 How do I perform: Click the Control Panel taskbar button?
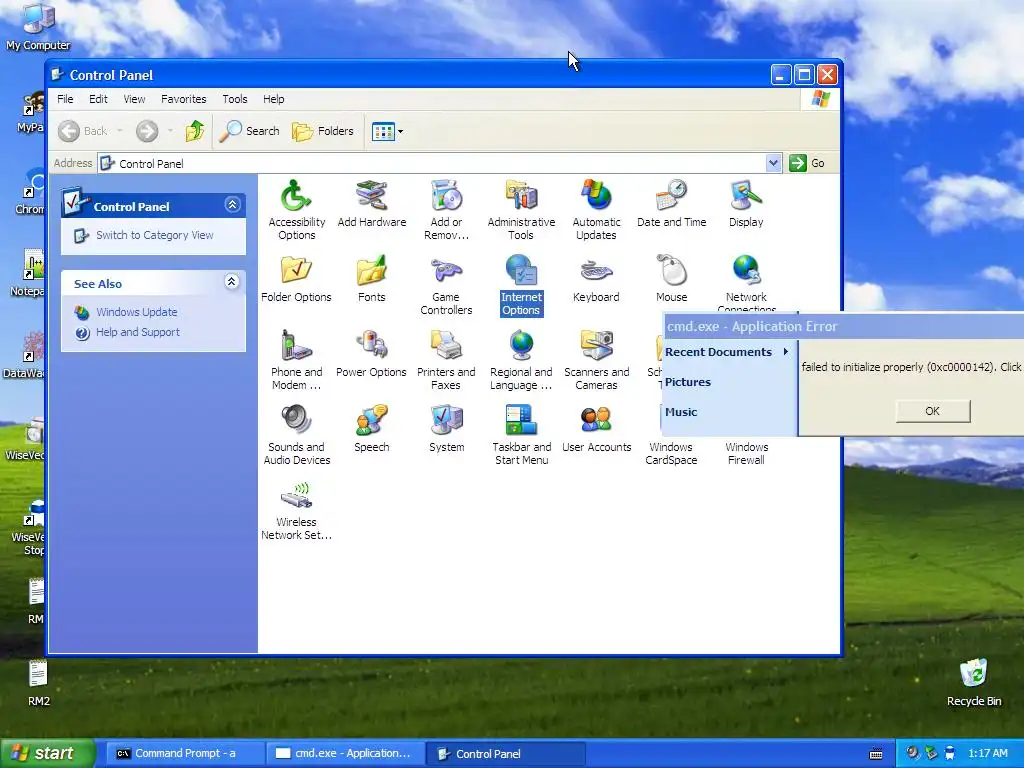(x=505, y=754)
